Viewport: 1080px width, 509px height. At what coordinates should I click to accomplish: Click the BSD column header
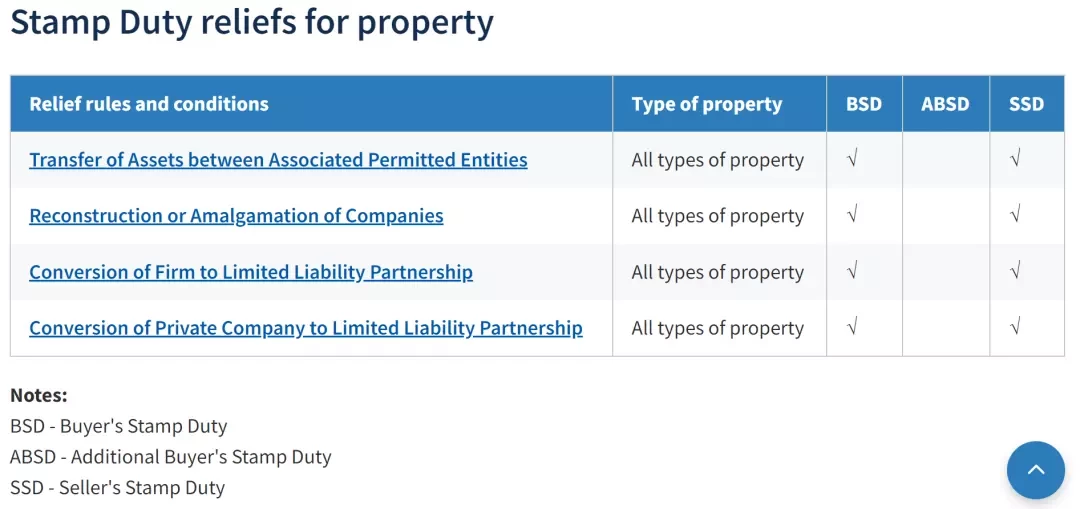click(x=864, y=104)
